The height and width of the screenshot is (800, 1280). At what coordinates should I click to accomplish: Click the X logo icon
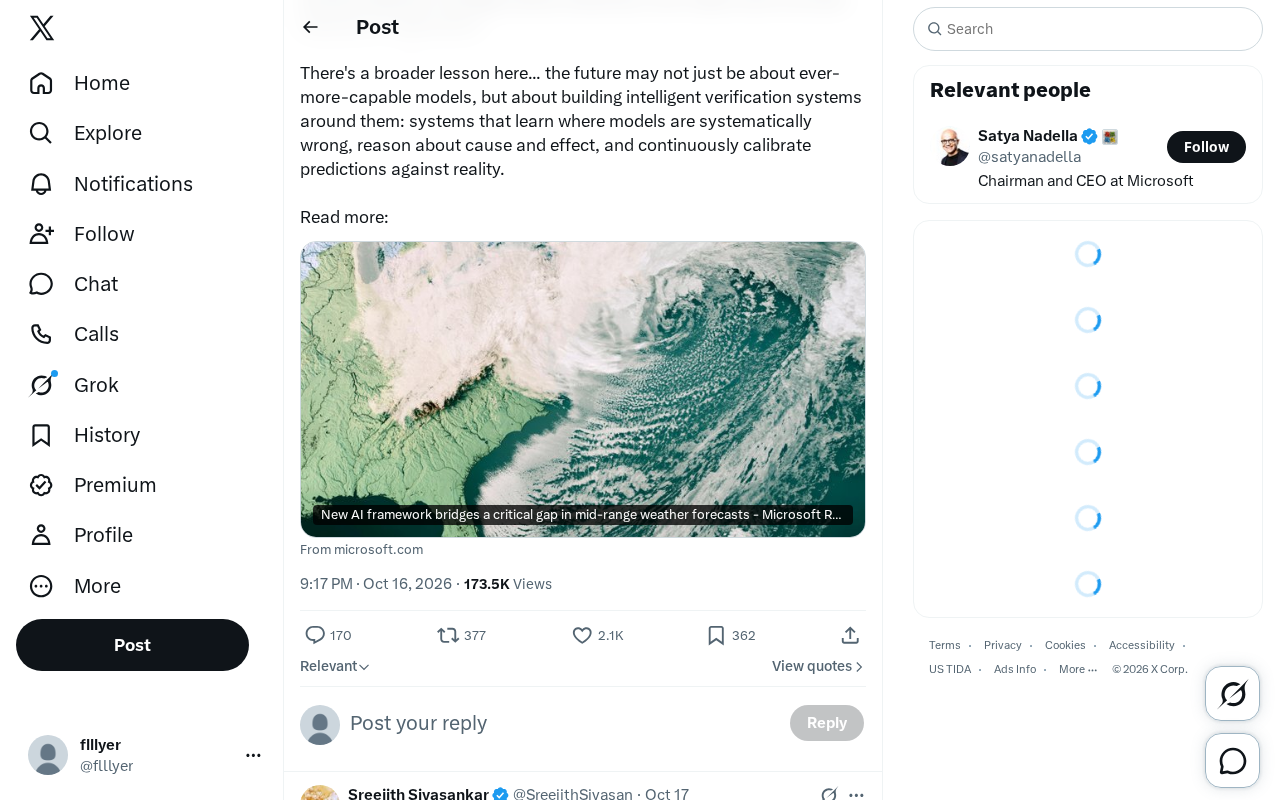pos(42,28)
